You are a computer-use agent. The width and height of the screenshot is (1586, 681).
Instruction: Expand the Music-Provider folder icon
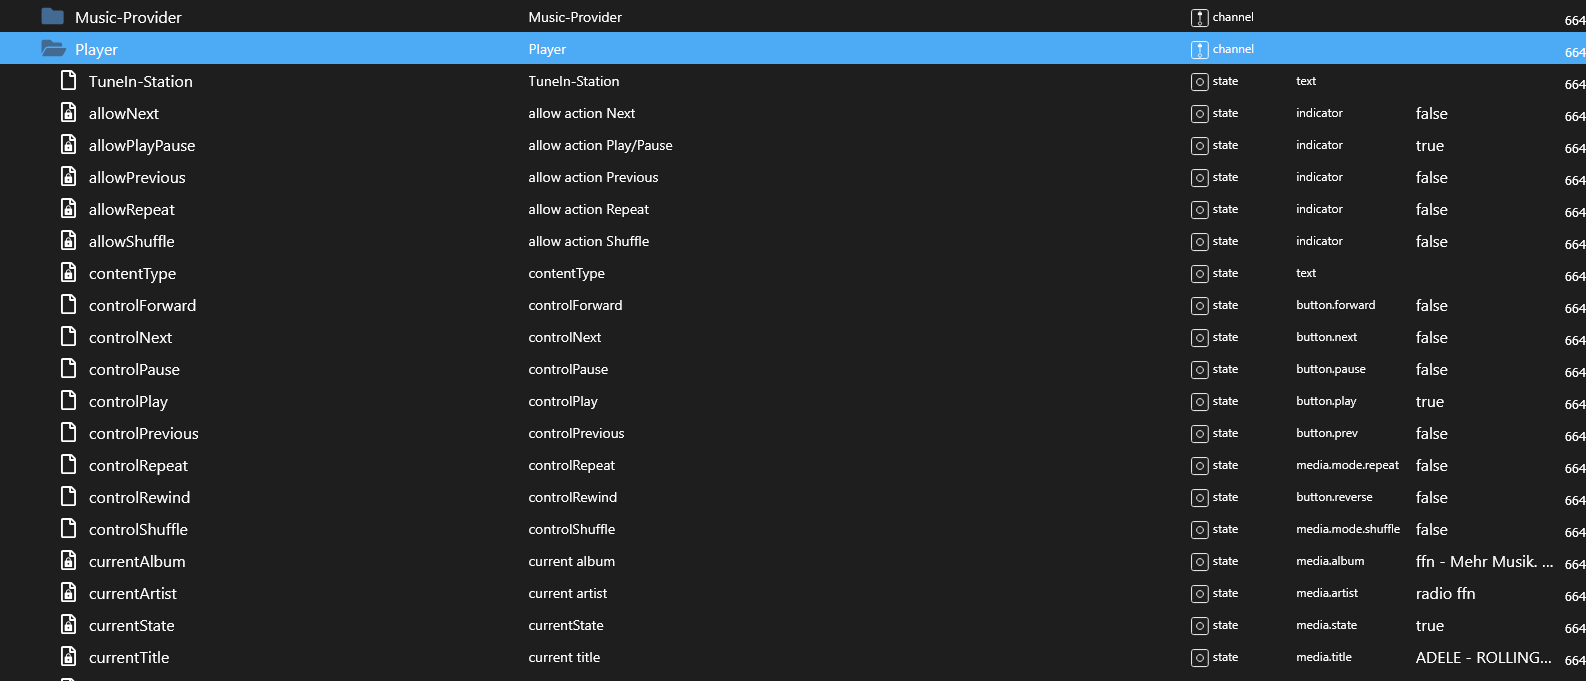point(53,17)
